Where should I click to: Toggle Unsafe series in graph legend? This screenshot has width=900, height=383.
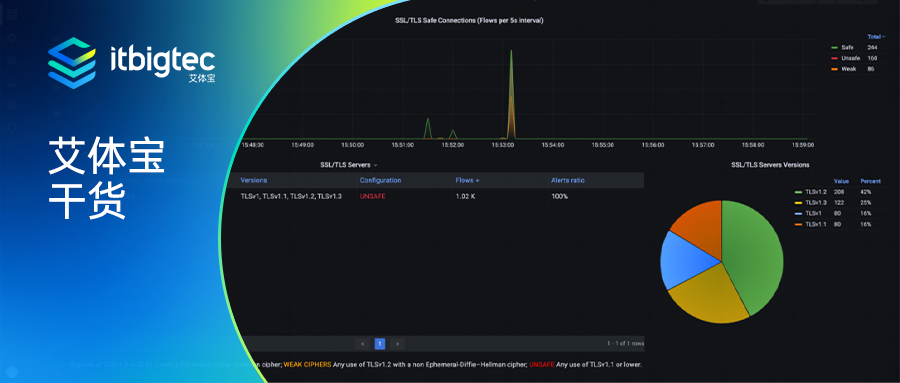click(x=850, y=58)
